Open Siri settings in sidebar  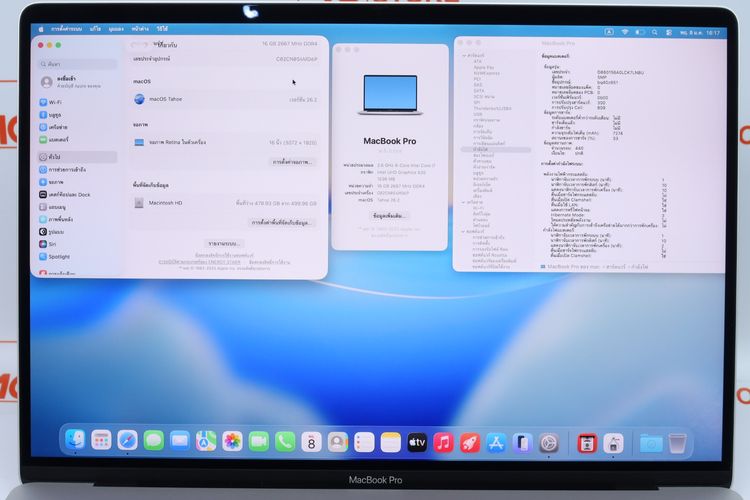(x=77, y=244)
